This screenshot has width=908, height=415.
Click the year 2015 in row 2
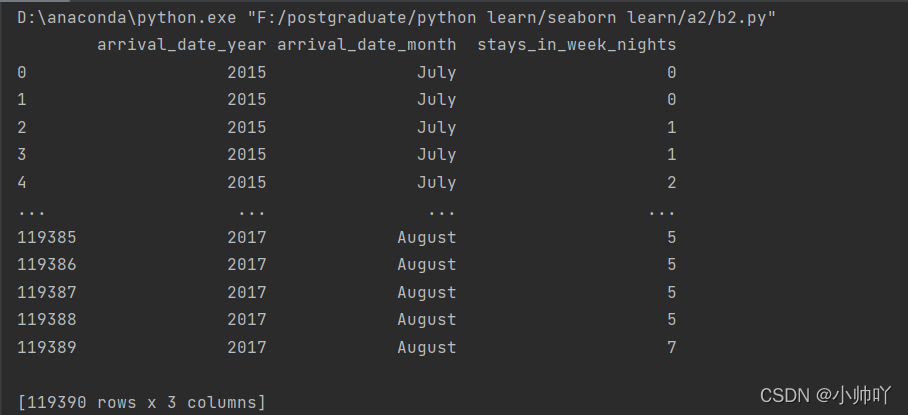(x=247, y=127)
